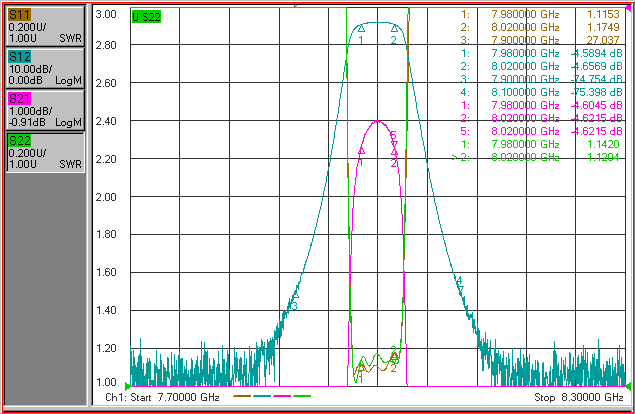Click marker 1 triangle on the teal S12 trace
The image size is (635, 414).
361,28
